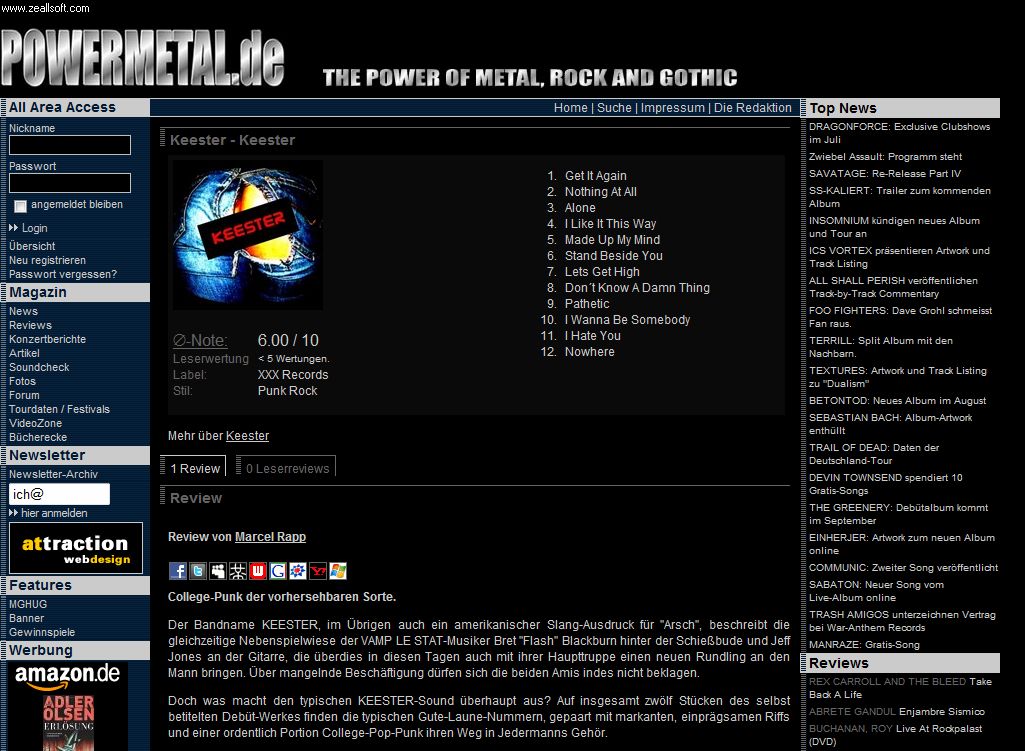Open Suche in the top navigation
Image resolution: width=1025 pixels, height=751 pixels.
(x=614, y=108)
